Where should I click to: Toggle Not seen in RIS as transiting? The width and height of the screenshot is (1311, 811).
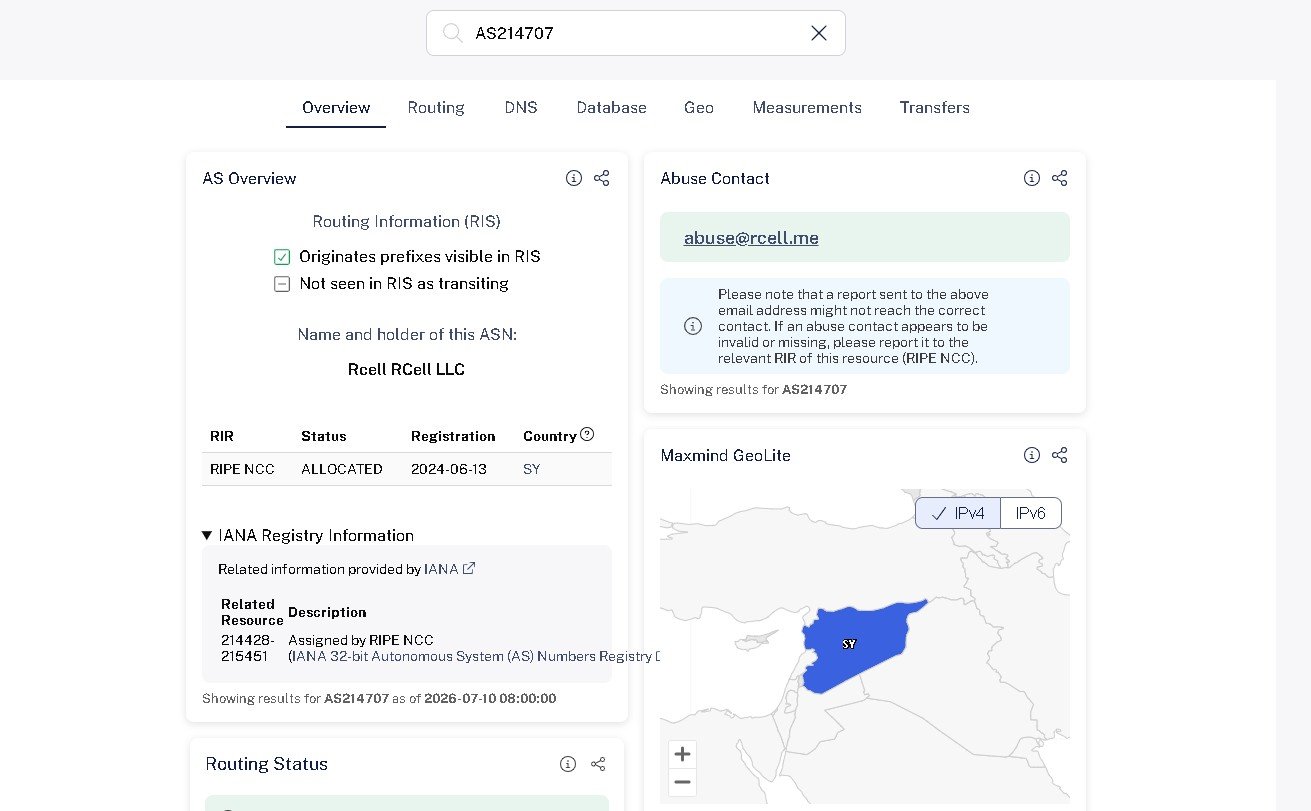[282, 284]
